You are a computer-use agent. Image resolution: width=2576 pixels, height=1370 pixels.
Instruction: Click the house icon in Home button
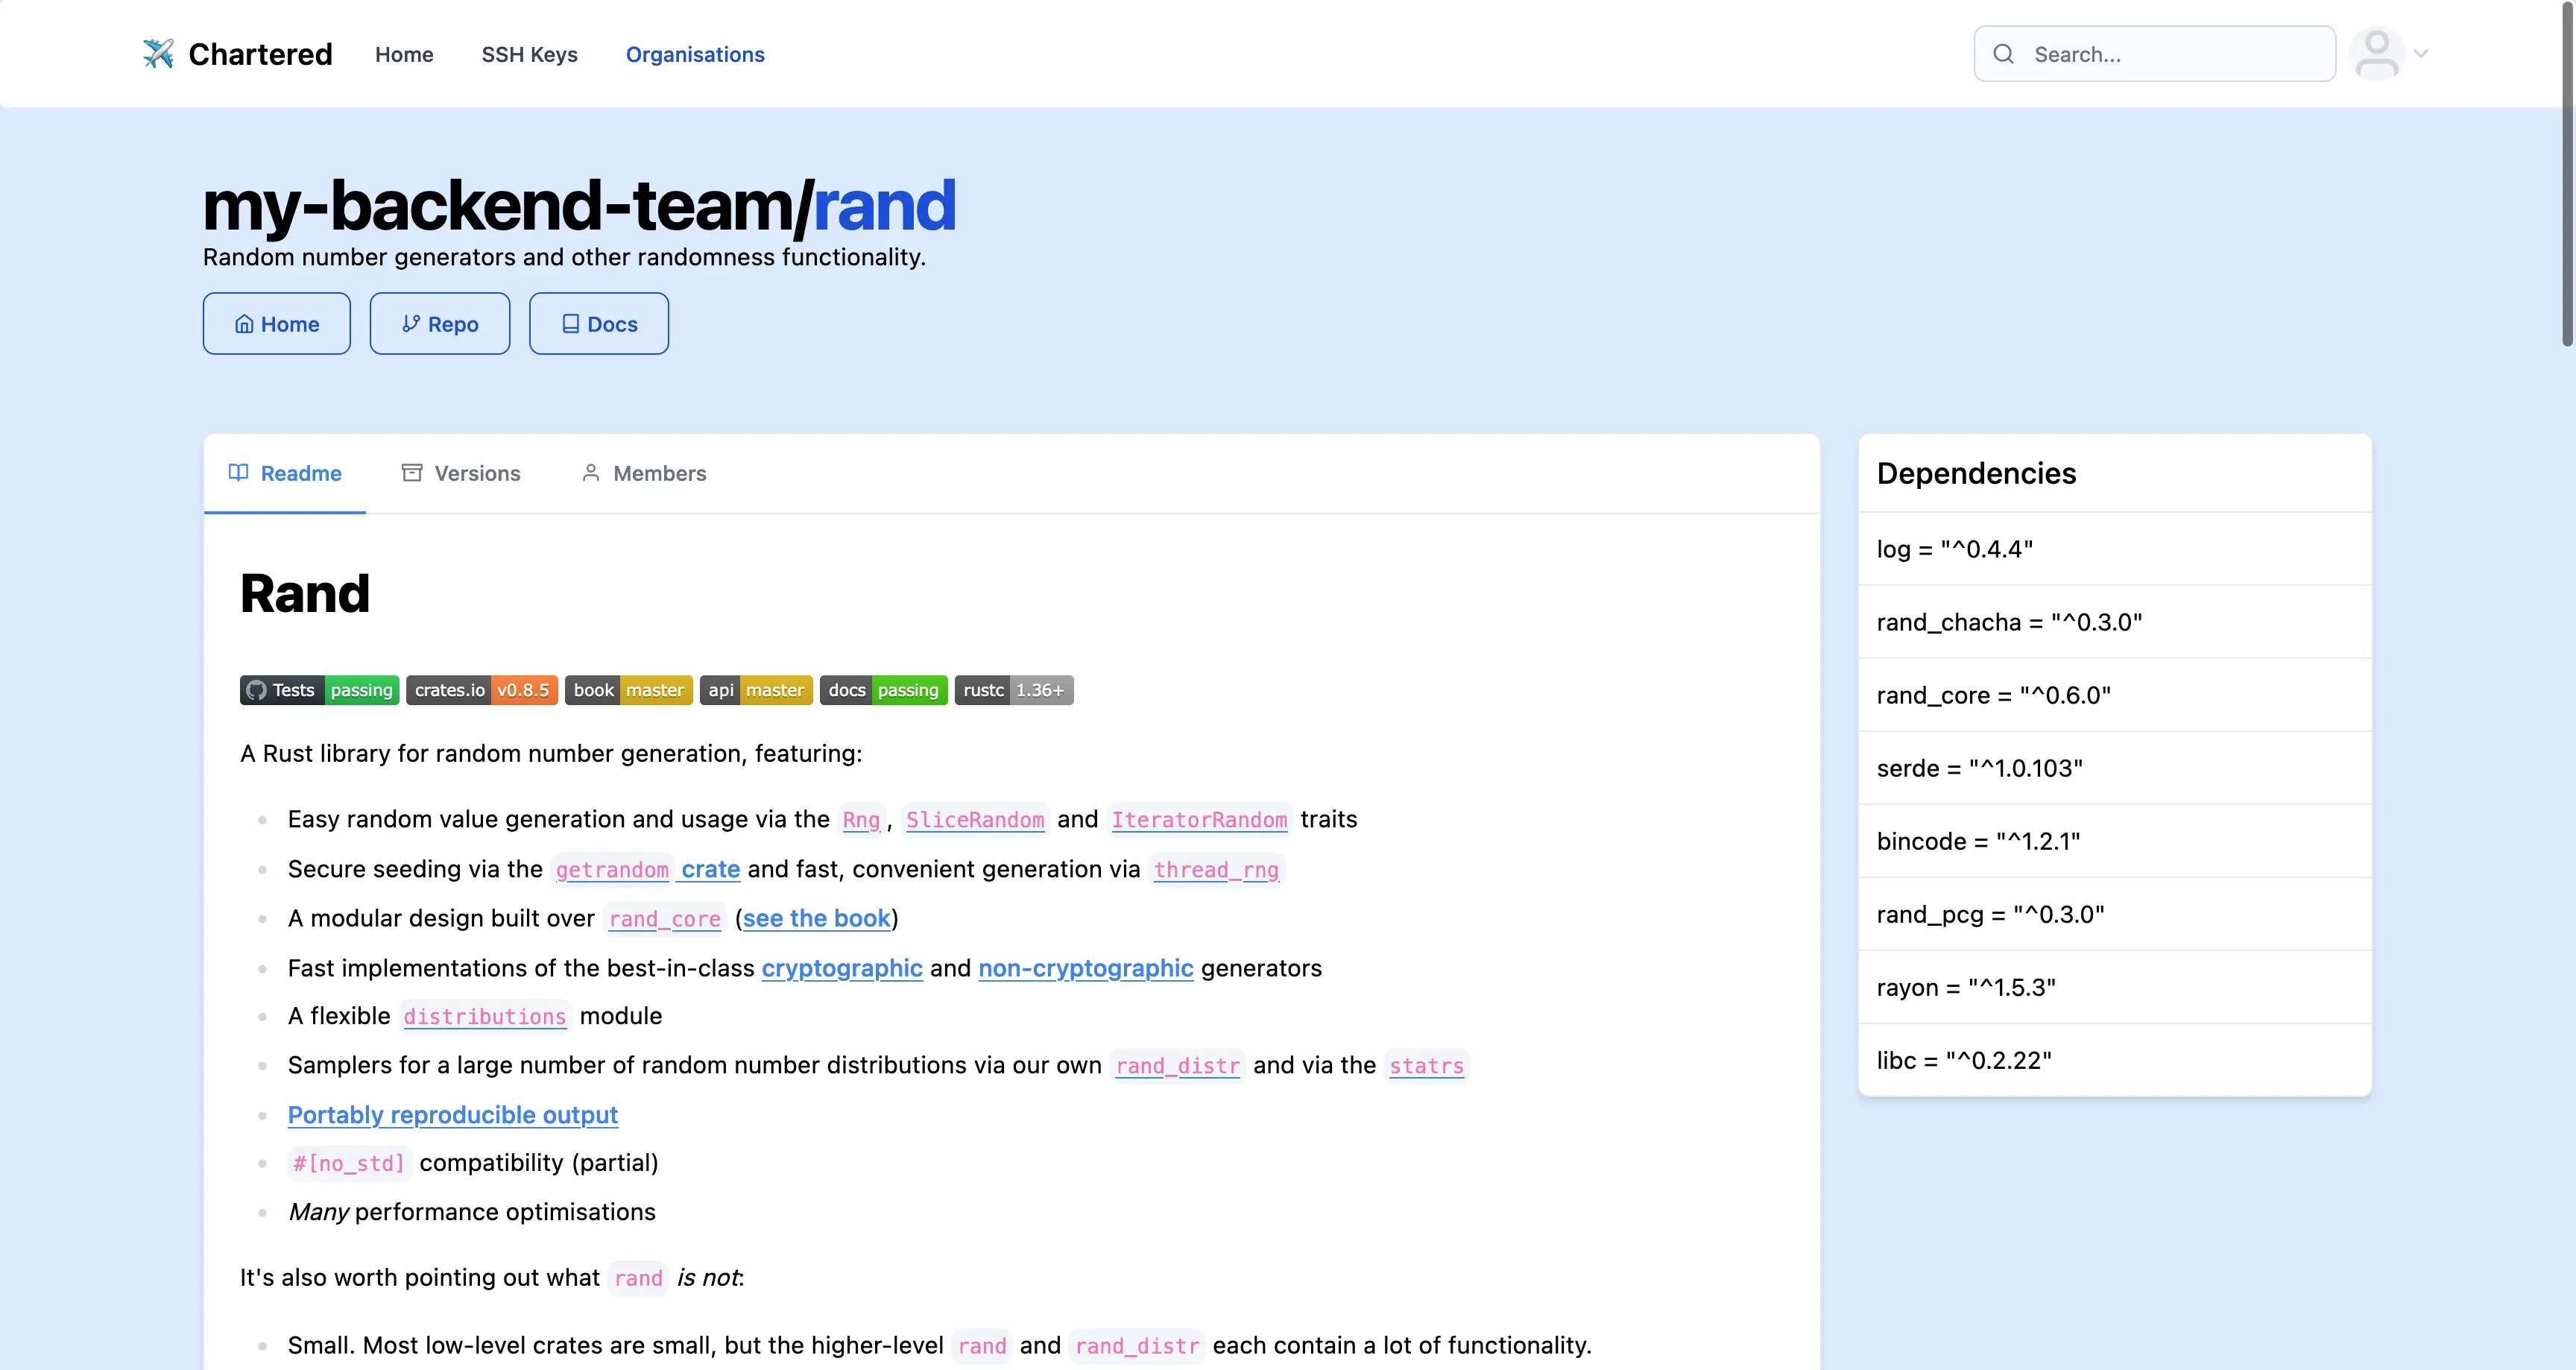click(x=244, y=324)
